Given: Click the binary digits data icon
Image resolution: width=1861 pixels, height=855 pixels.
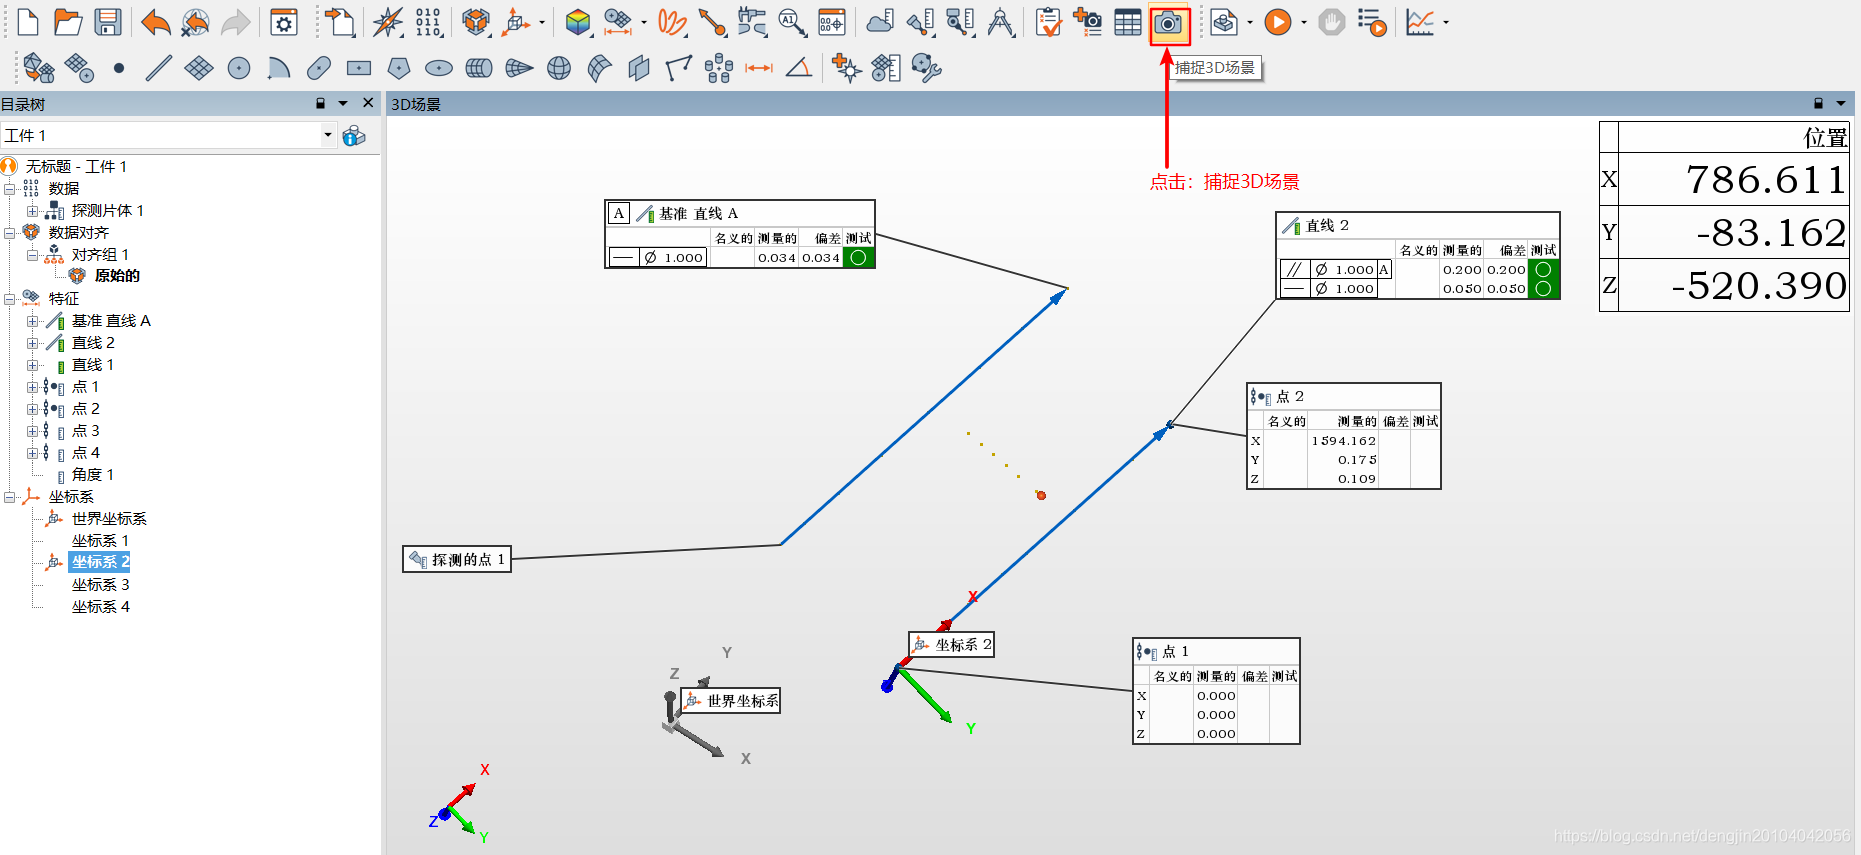Looking at the screenshot, I should (428, 22).
